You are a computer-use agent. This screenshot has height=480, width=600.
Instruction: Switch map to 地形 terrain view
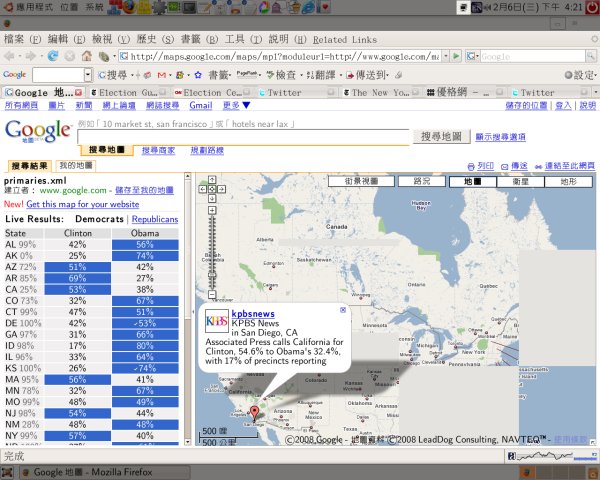pyautogui.click(x=568, y=181)
